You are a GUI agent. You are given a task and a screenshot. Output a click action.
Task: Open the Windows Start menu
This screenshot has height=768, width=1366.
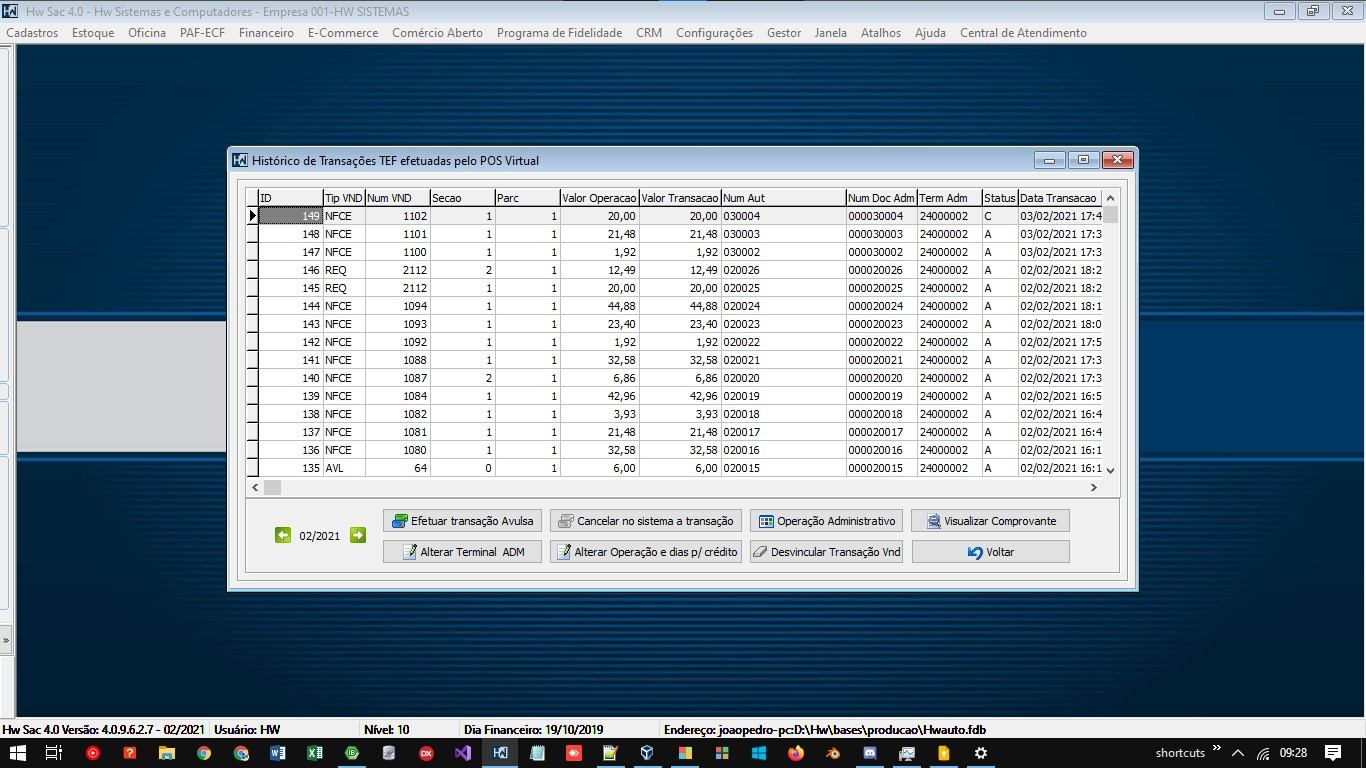16,753
